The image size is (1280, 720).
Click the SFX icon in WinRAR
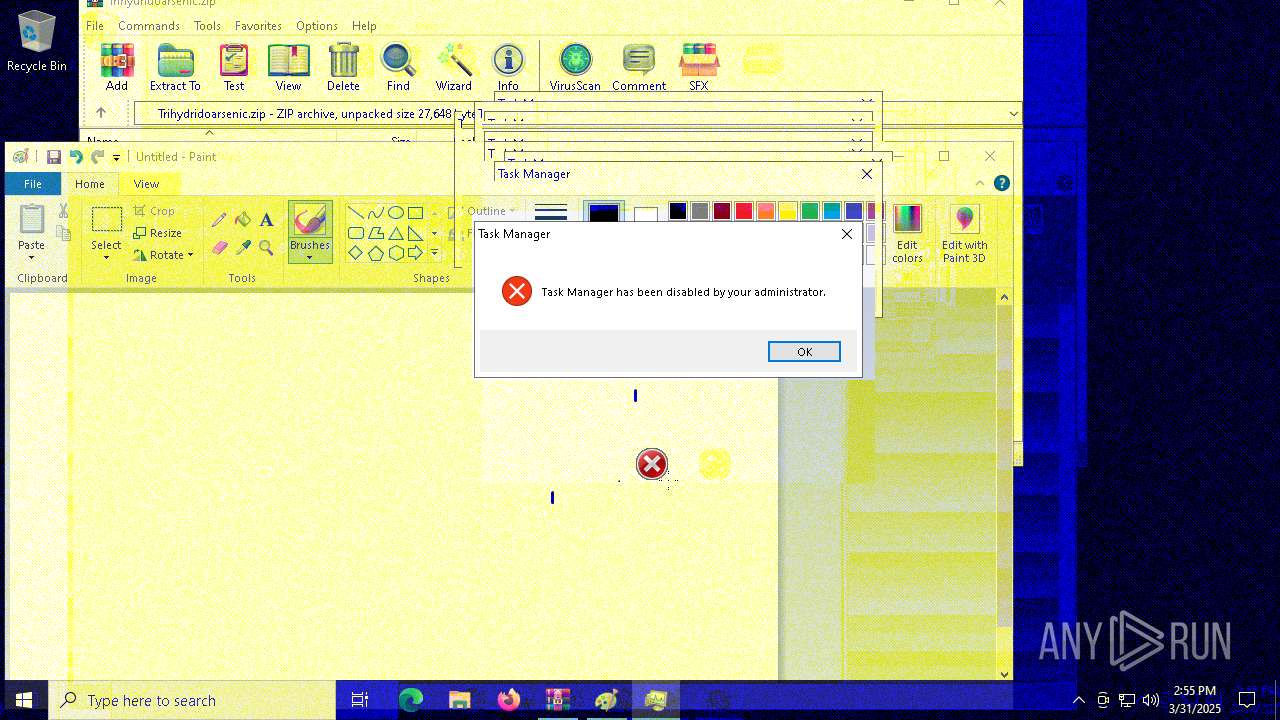coord(699,68)
